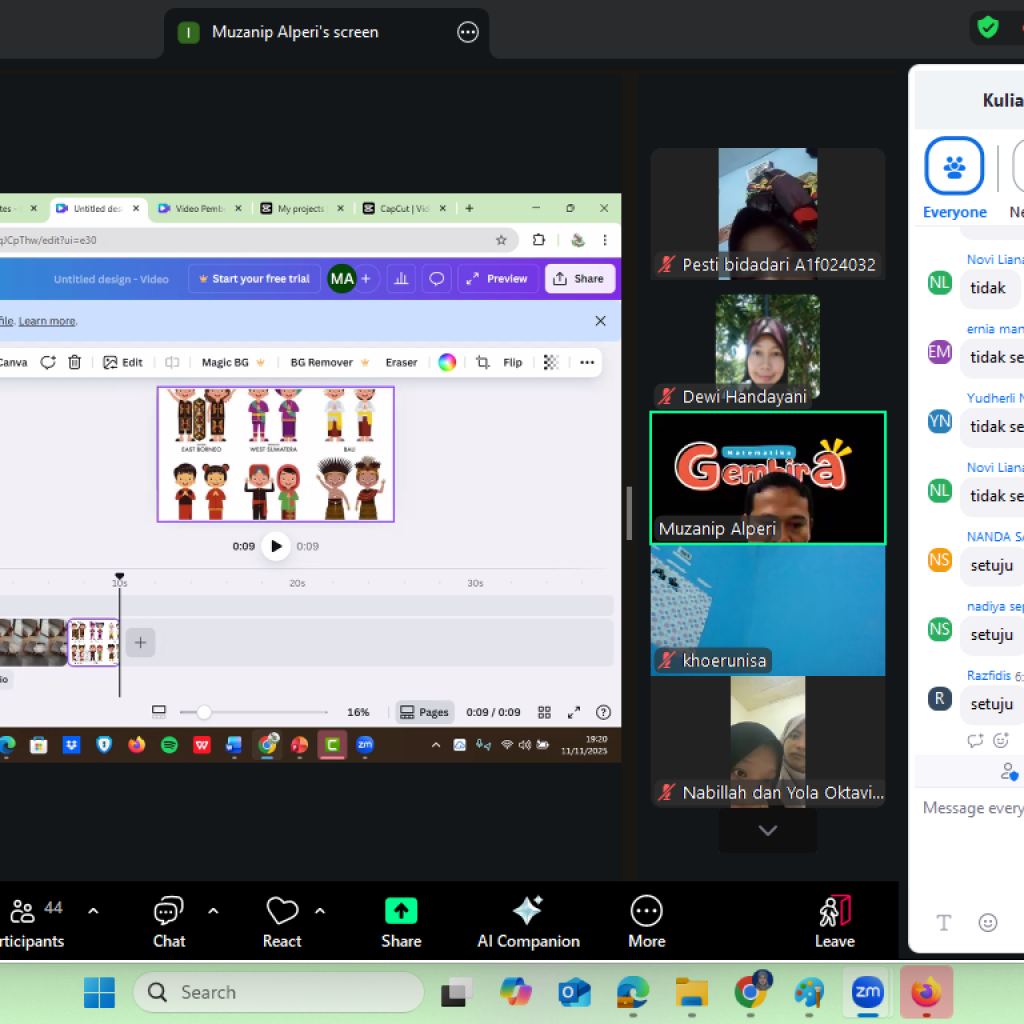Open the More options ellipsis in toolbar
Screen dimensions: 1024x1024
pos(646,911)
